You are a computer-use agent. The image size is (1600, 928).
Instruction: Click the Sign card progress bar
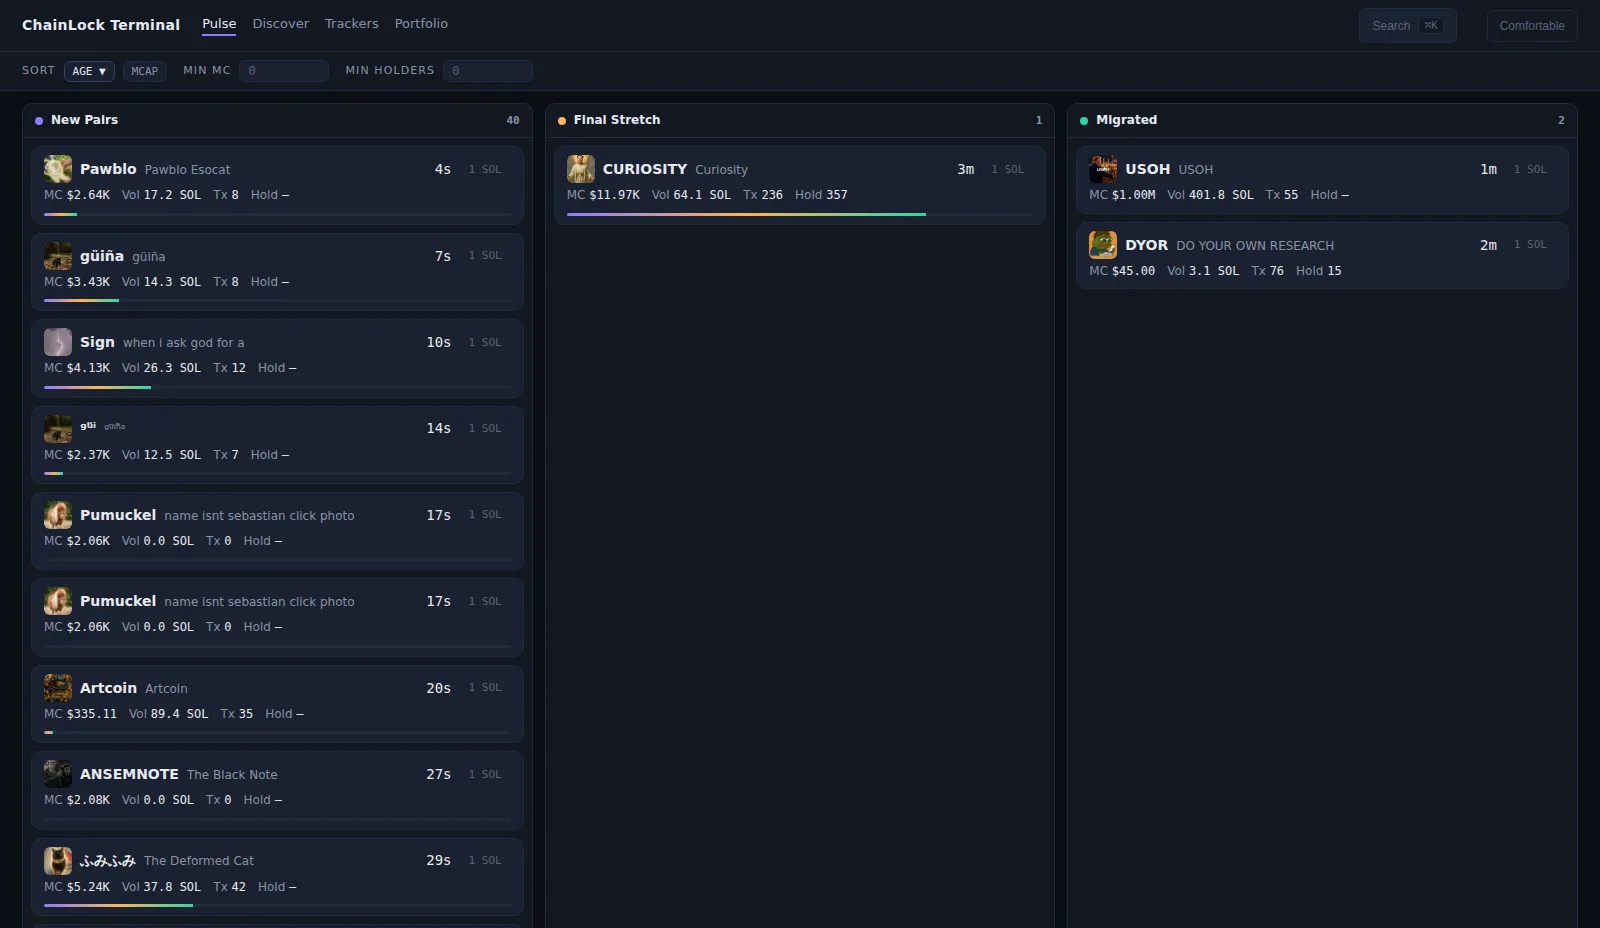(278, 387)
